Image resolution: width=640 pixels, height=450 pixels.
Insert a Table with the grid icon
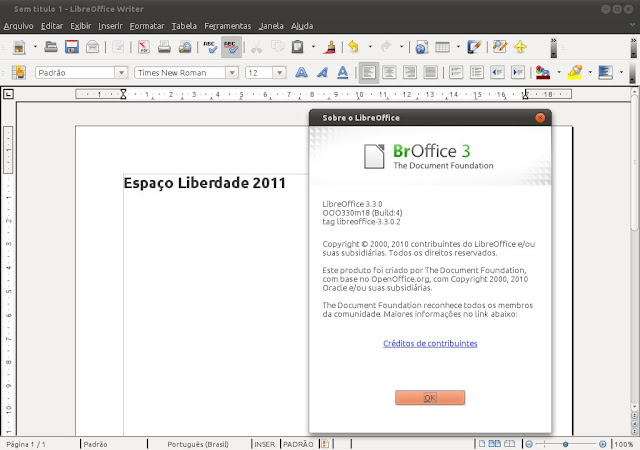pos(442,47)
